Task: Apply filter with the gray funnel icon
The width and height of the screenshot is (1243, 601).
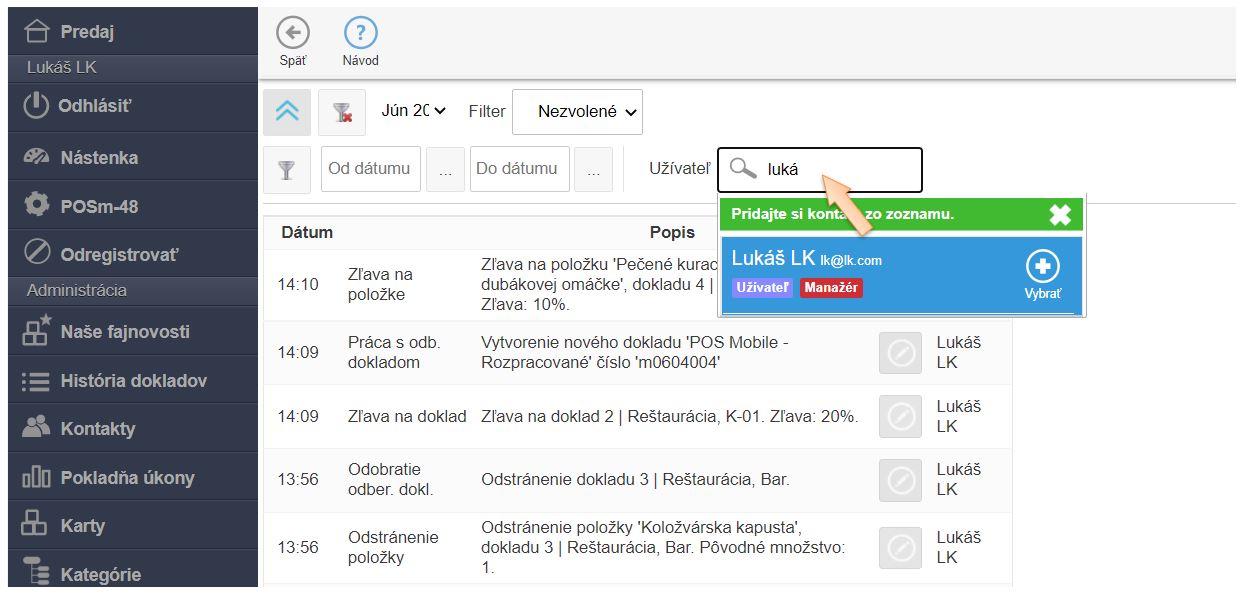Action: tap(287, 169)
